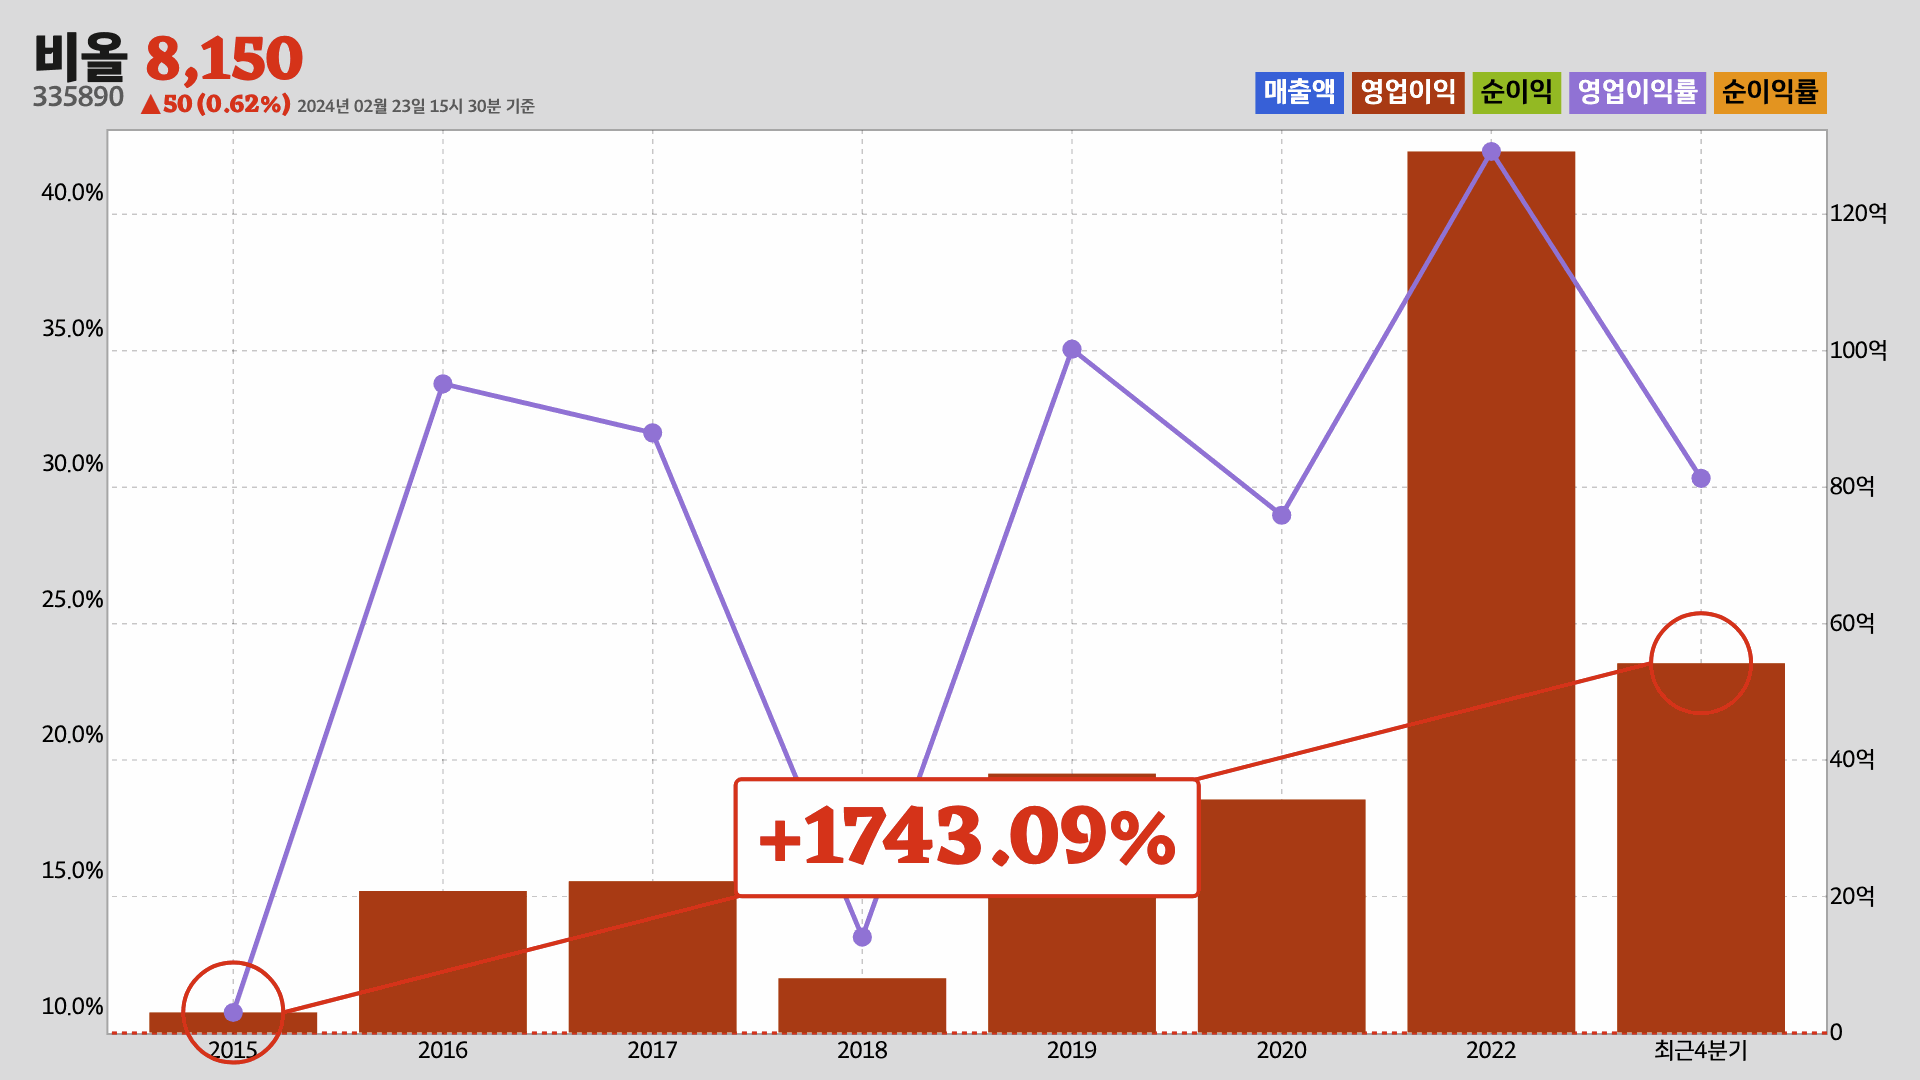This screenshot has width=1920, height=1080.
Task: Select the 2019 purple line data point
Action: [1072, 349]
